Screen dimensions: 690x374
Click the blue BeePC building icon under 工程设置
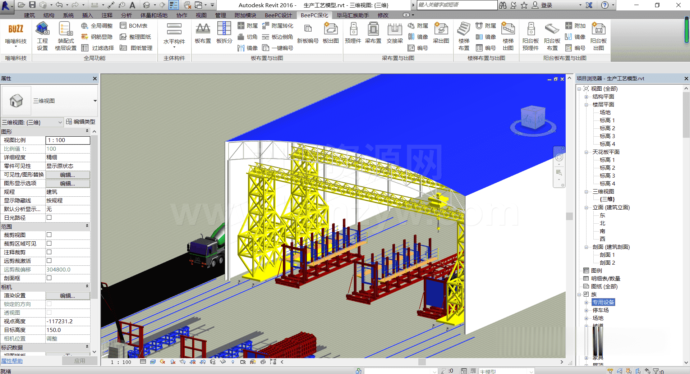[x=42, y=29]
